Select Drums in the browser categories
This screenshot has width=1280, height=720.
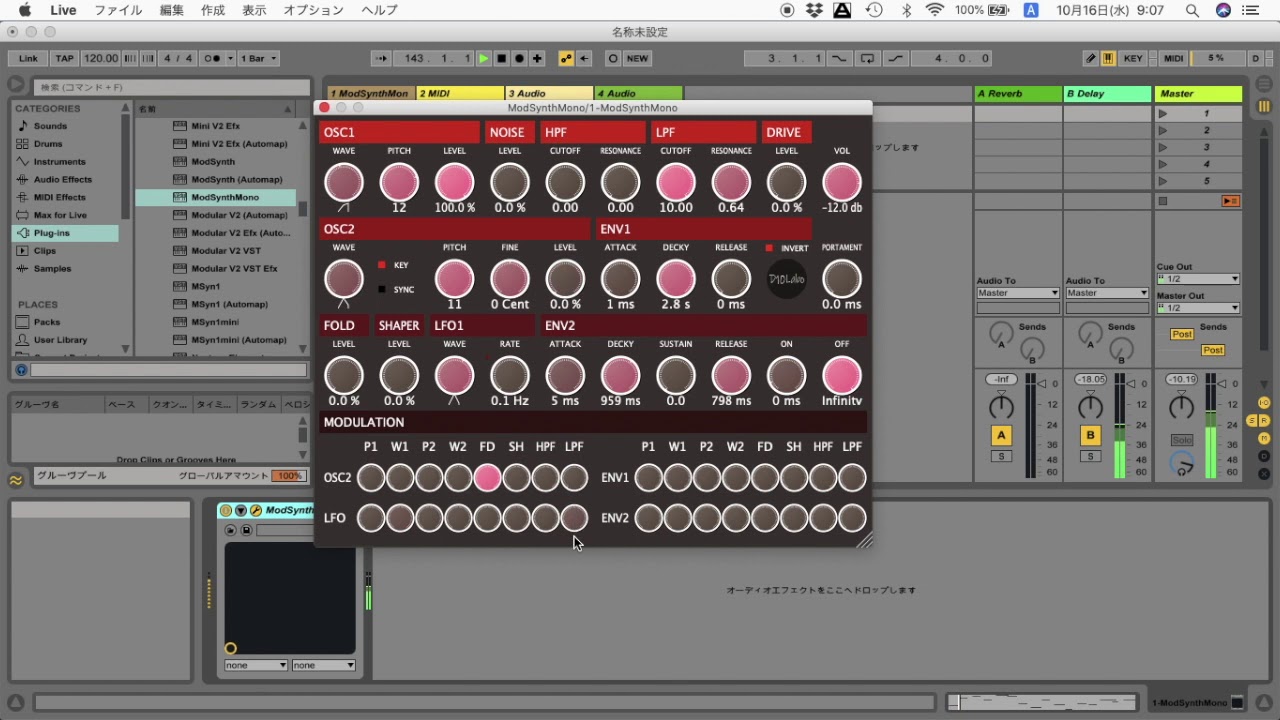[48, 144]
